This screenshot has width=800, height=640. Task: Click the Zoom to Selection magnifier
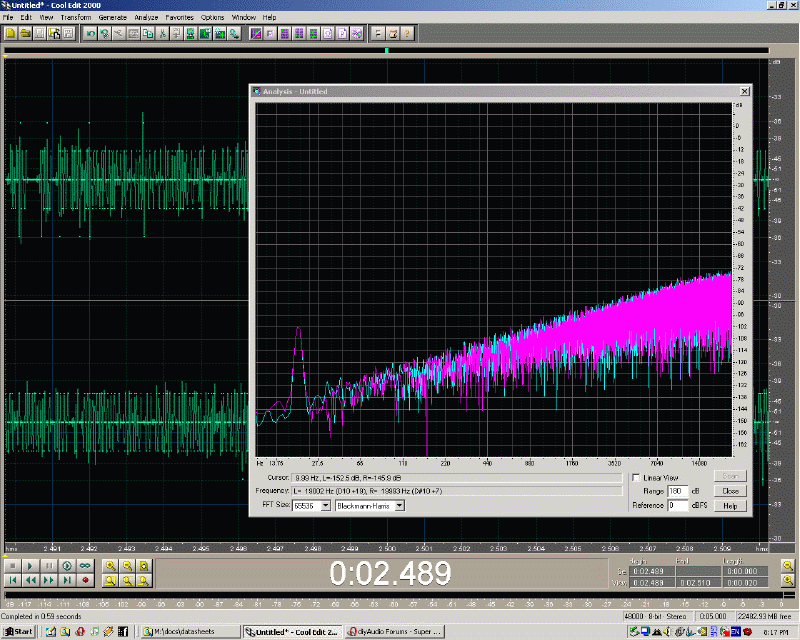(110, 580)
